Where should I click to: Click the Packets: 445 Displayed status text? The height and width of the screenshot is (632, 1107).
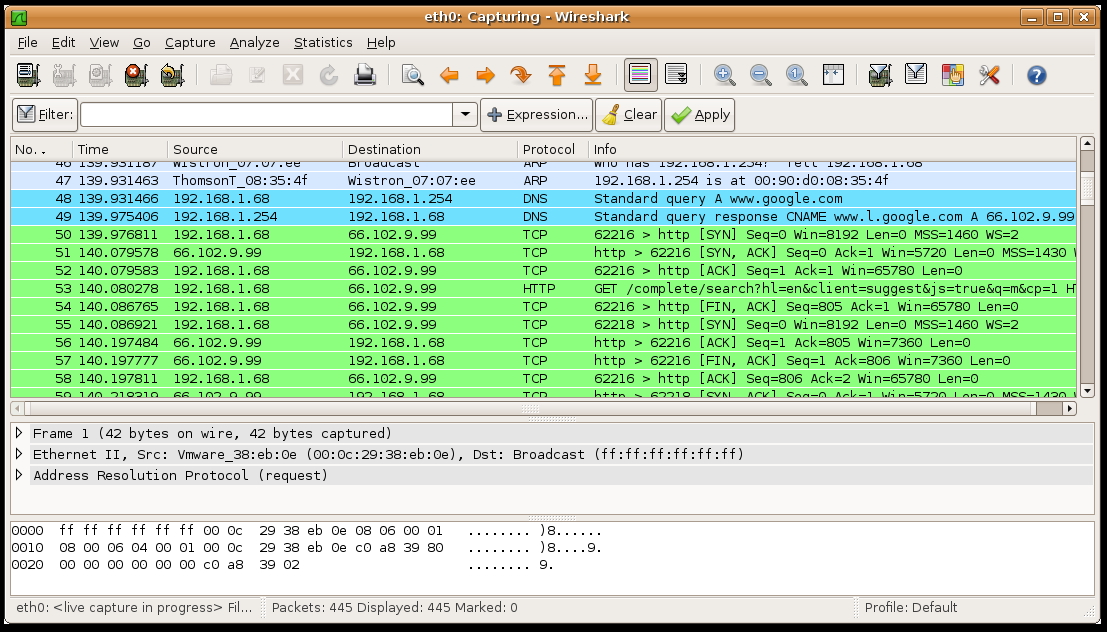(x=395, y=607)
